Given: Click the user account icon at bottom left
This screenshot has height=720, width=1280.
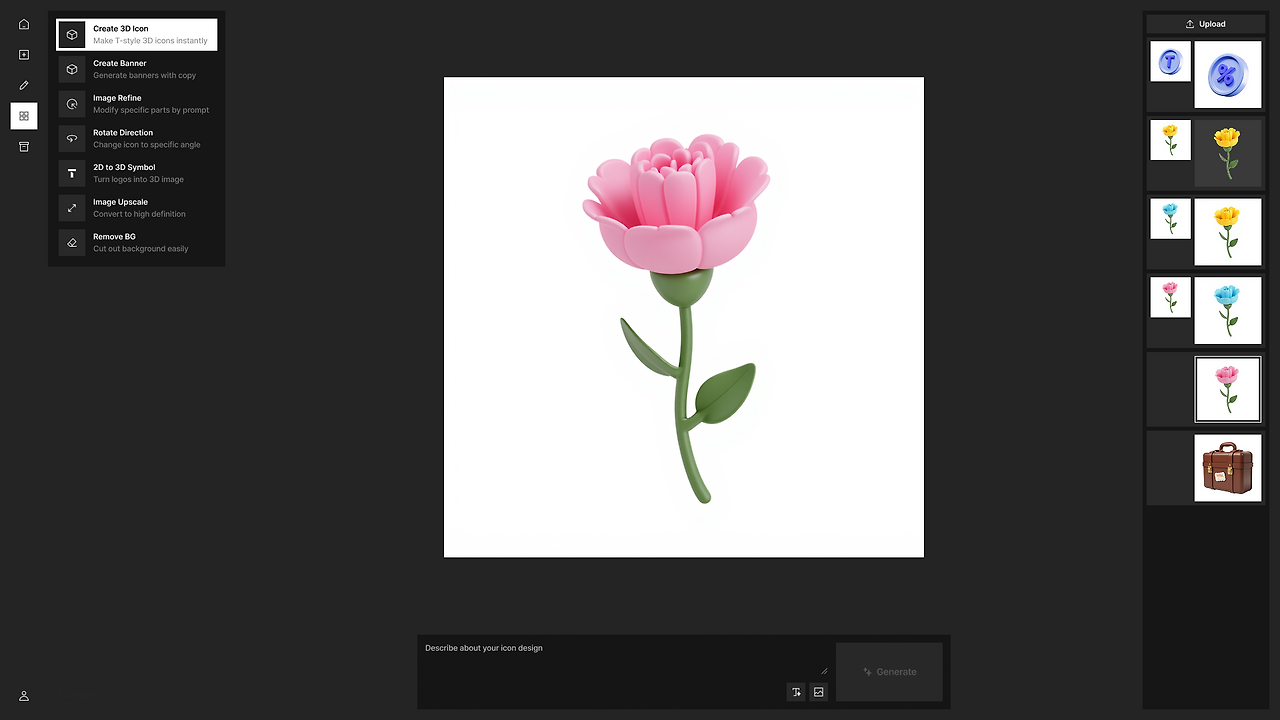Looking at the screenshot, I should [x=24, y=696].
